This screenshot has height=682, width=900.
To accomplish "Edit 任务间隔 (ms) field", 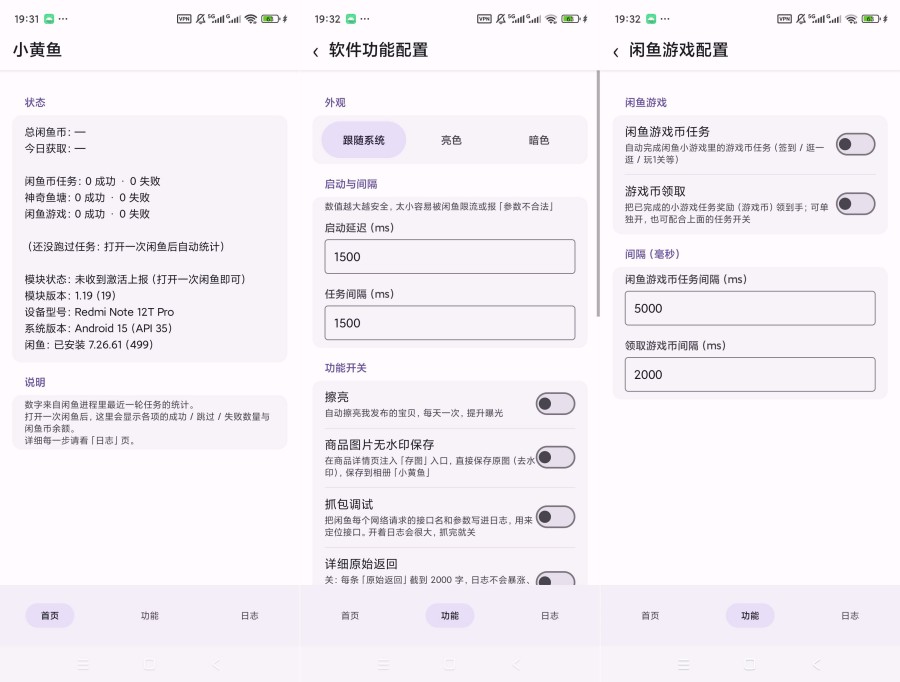I will [450, 323].
